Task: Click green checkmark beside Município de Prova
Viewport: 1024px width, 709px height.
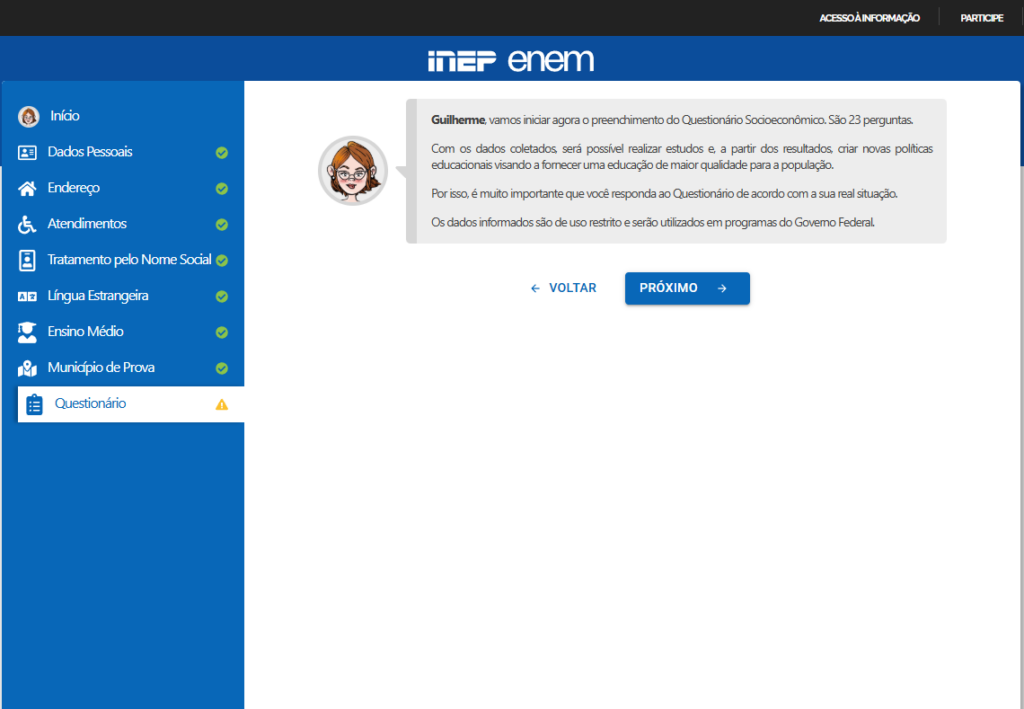Action: 222,368
